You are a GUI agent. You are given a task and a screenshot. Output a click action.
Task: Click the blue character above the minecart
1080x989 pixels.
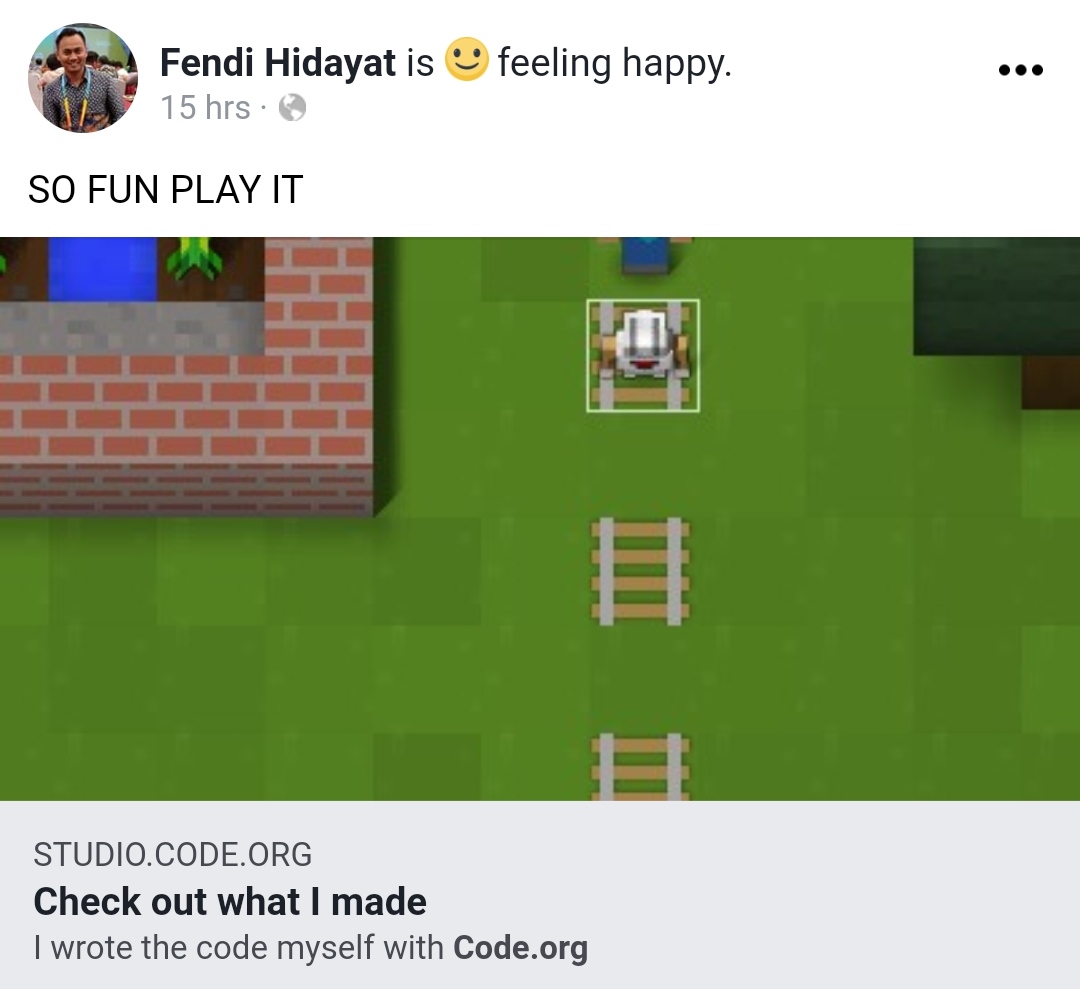coord(645,256)
